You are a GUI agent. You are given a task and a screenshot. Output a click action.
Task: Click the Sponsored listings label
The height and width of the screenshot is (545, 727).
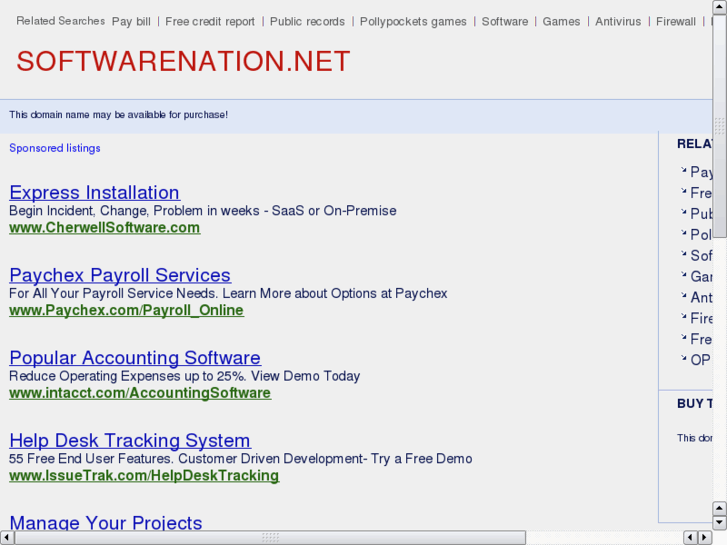tap(55, 148)
